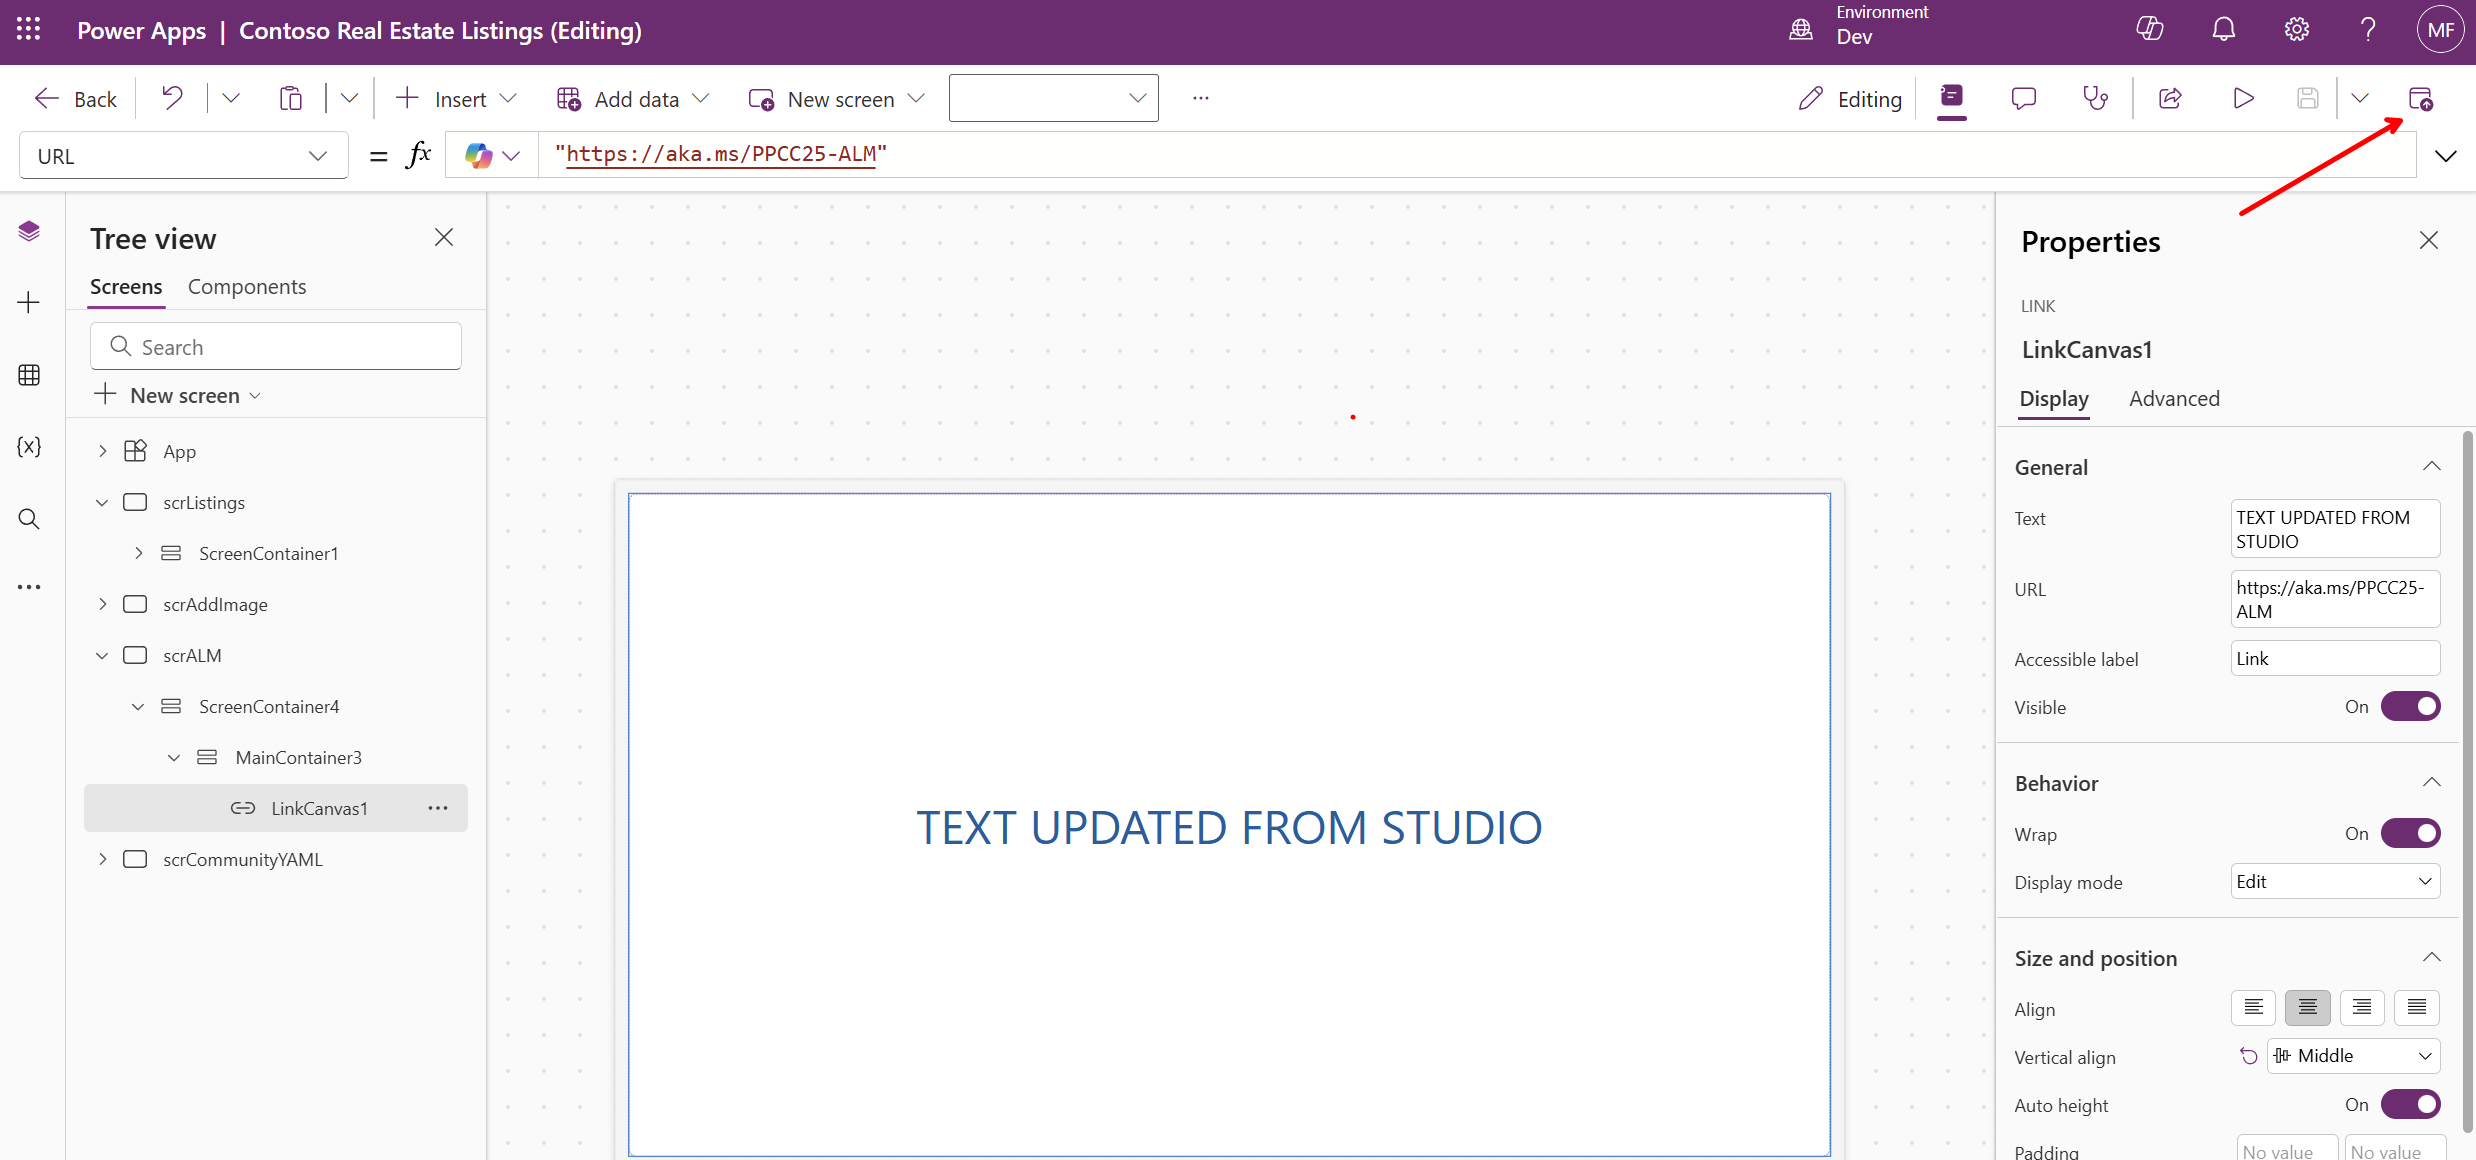
Task: Switch to the Components tab
Action: 247,287
